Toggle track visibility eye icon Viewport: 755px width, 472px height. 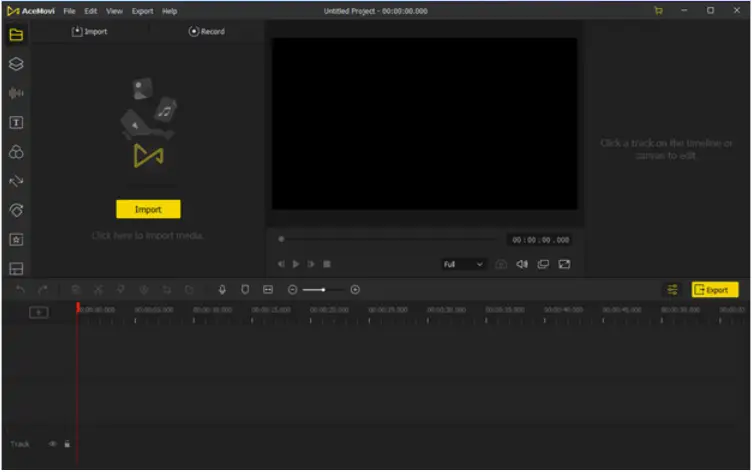[52, 445]
